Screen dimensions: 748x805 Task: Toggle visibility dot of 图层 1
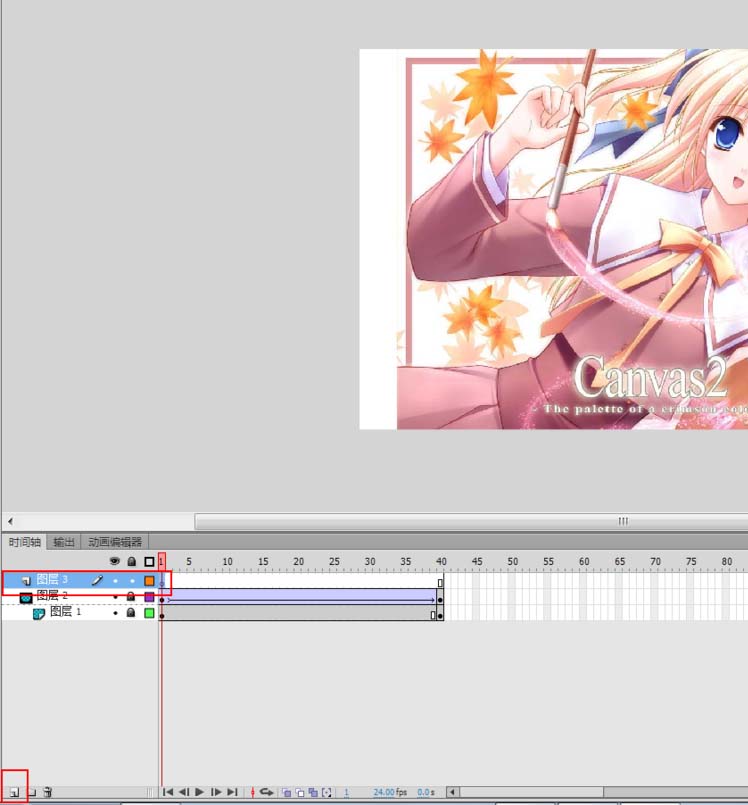pos(115,613)
